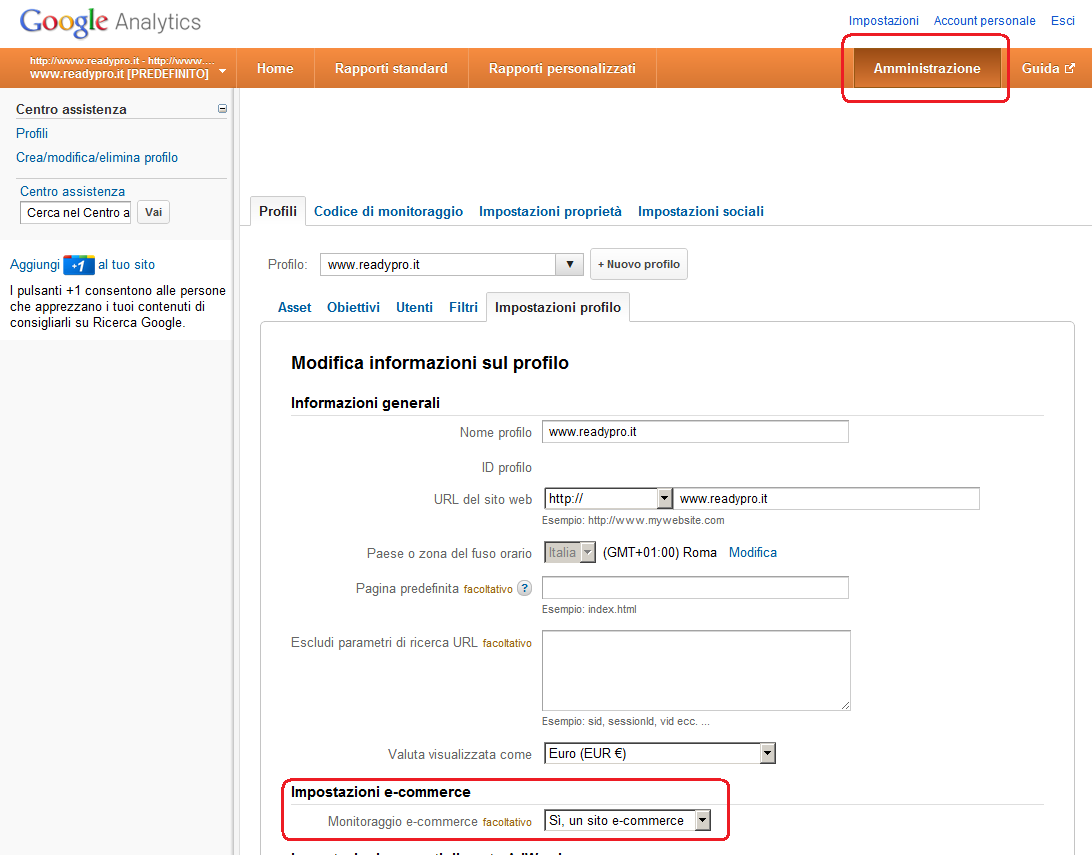Open the Asset sub-tab
This screenshot has height=855, width=1092.
[x=295, y=307]
